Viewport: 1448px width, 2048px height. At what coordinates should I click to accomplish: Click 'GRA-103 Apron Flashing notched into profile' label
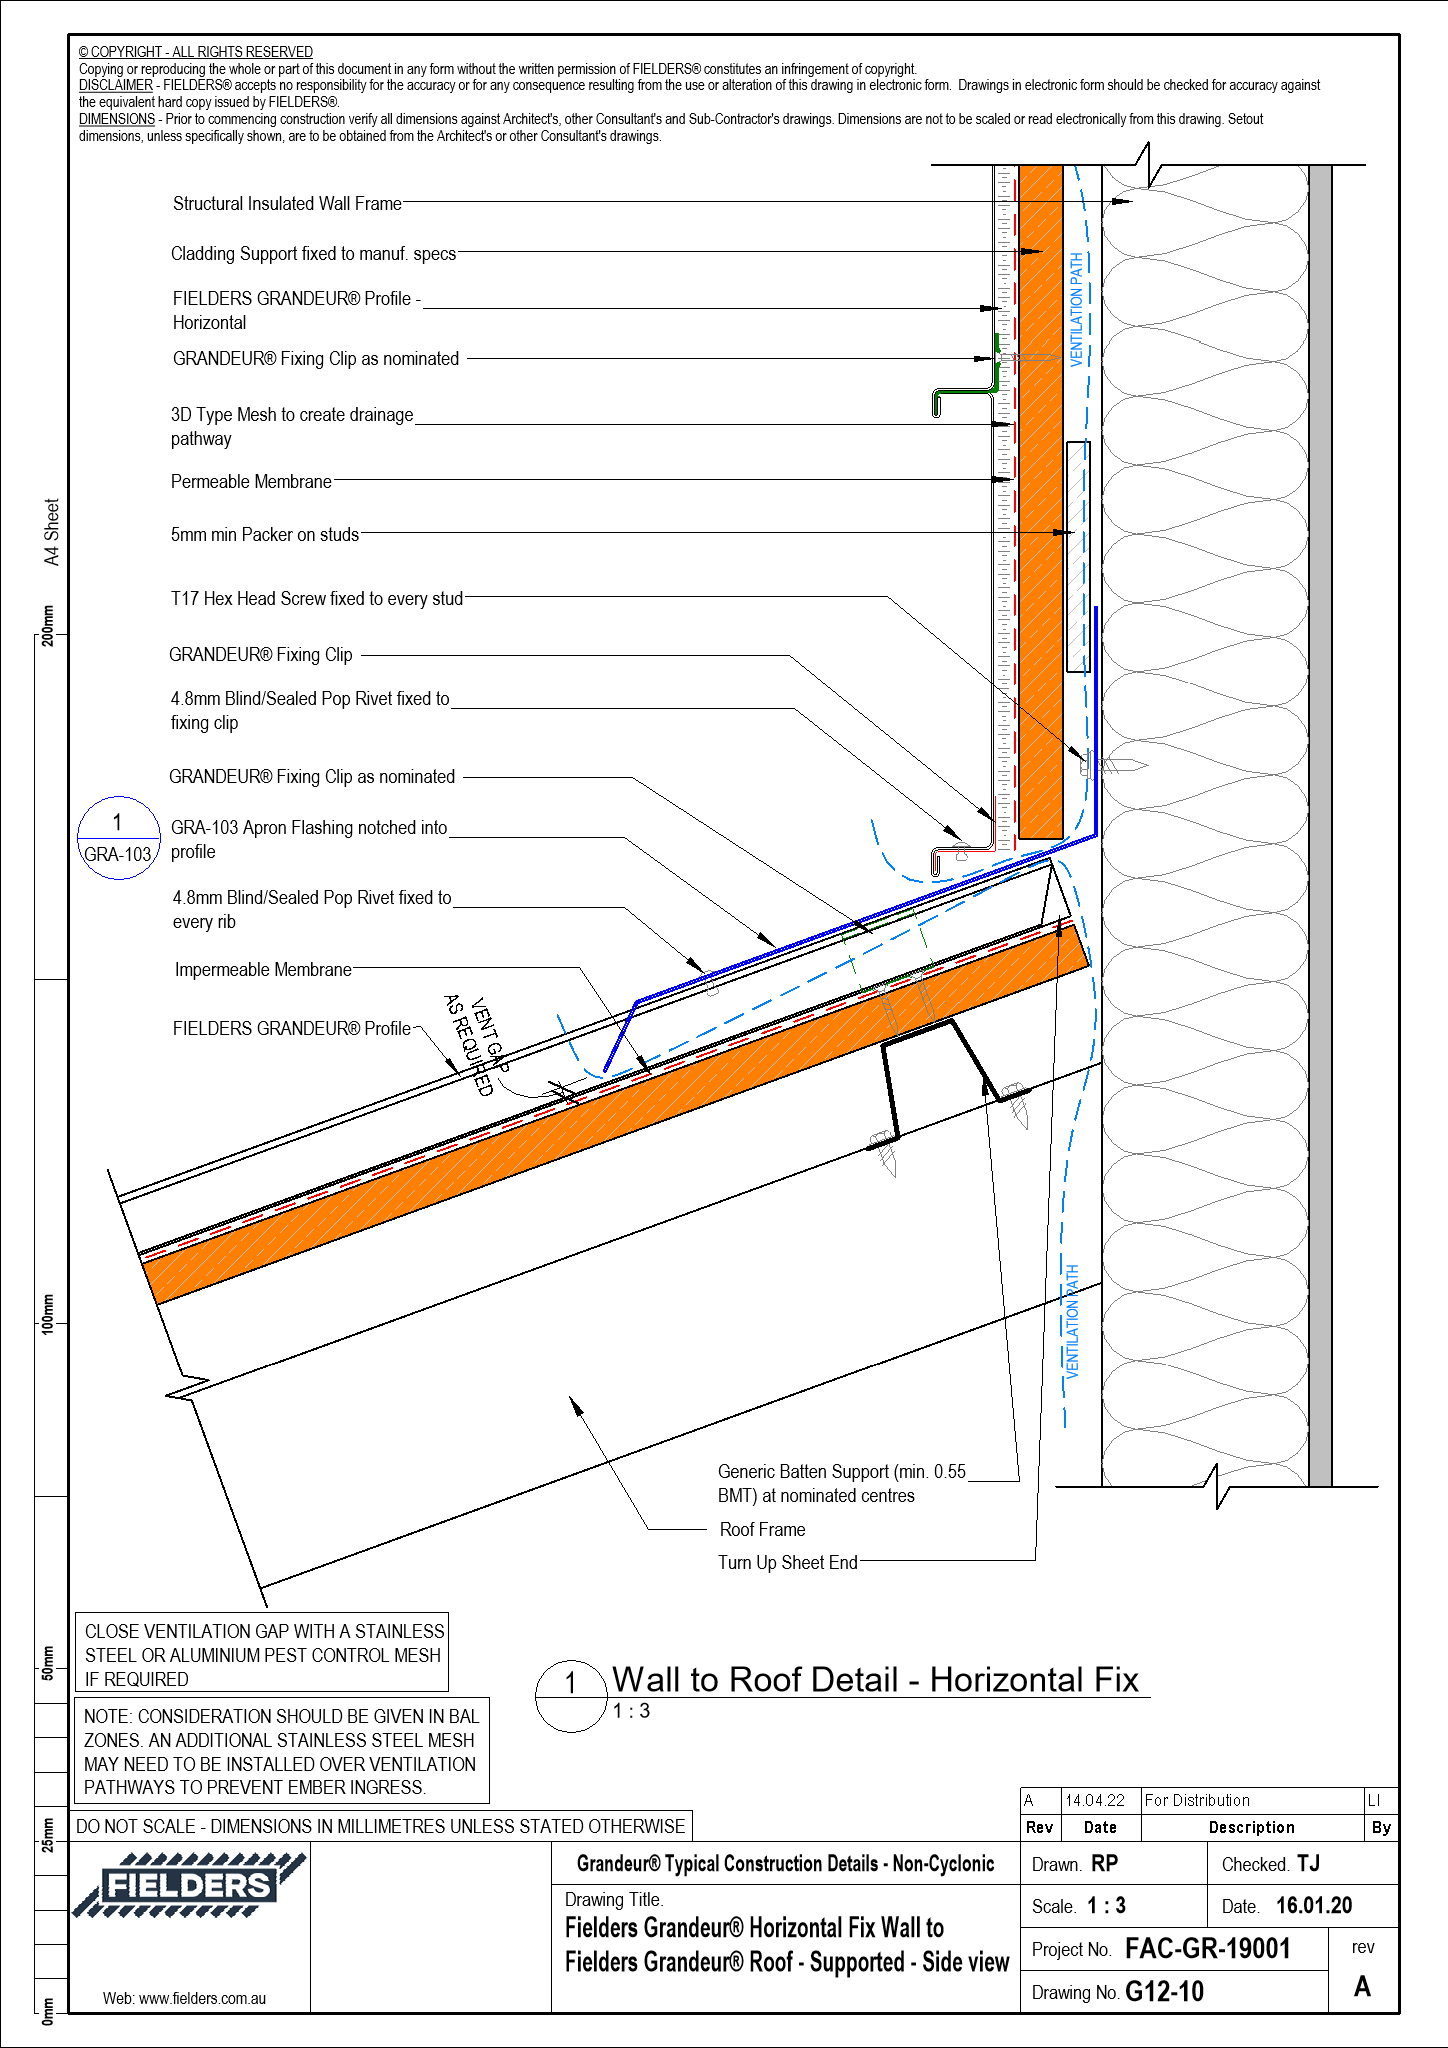(309, 839)
